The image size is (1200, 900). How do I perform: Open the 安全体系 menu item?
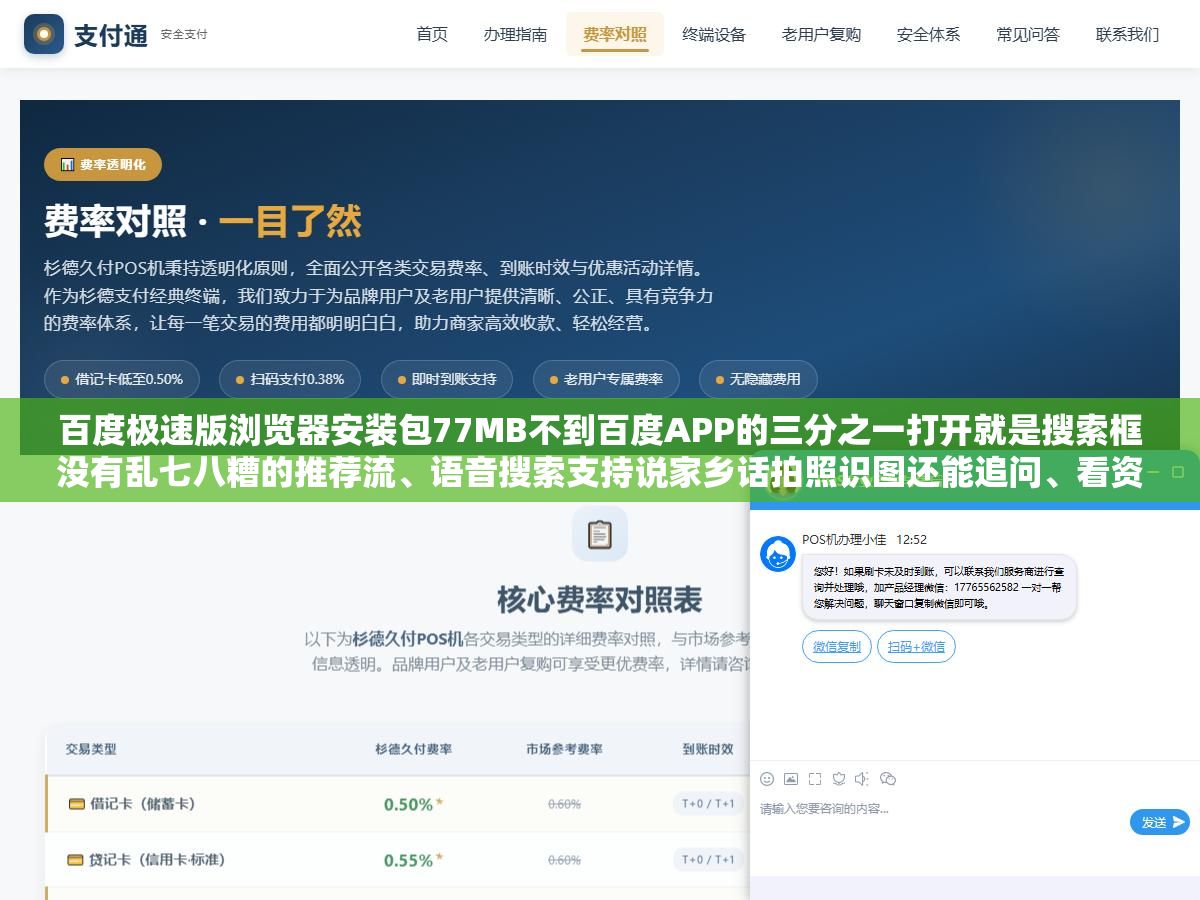tap(928, 34)
